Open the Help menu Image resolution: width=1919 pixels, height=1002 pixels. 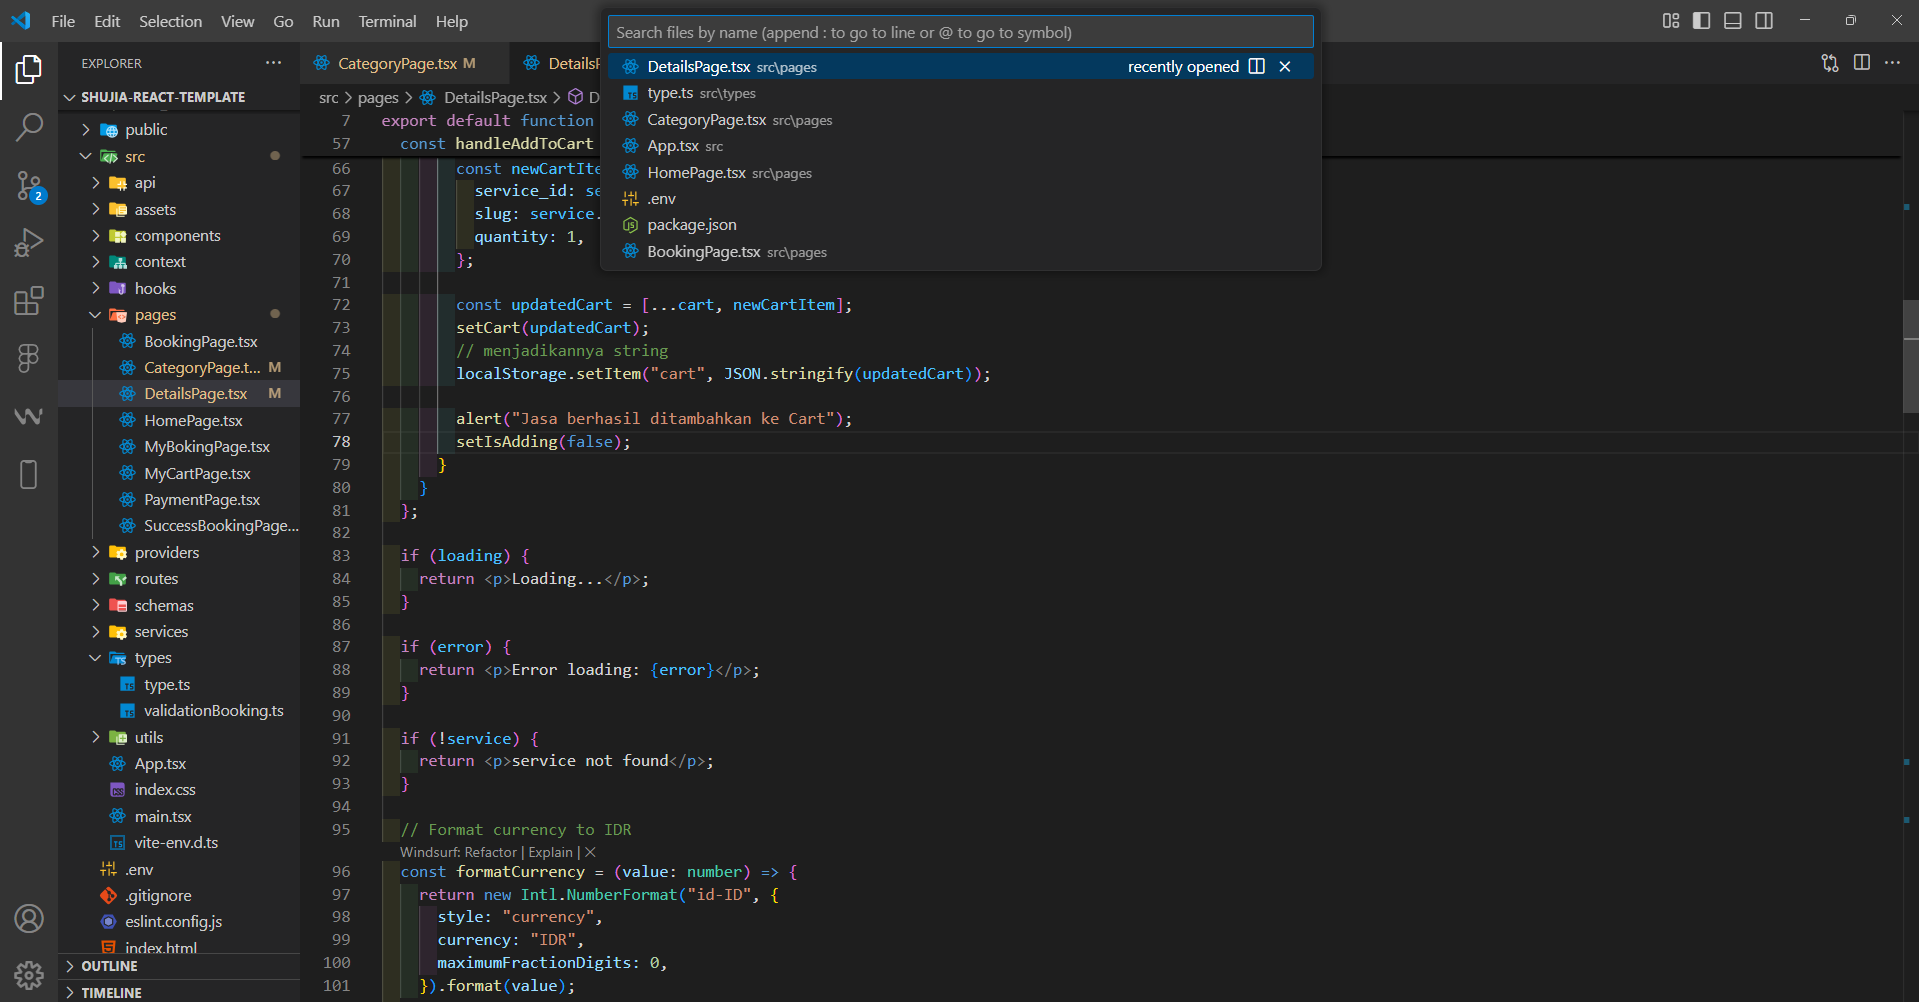click(451, 21)
